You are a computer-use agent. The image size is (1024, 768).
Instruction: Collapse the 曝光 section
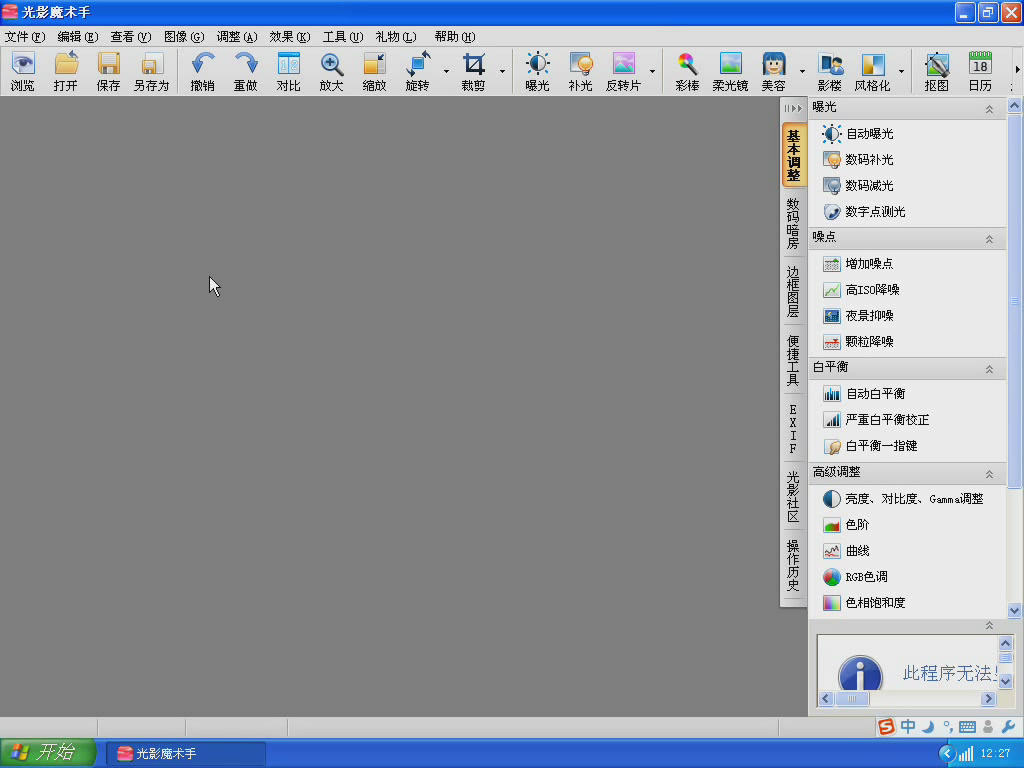(989, 109)
